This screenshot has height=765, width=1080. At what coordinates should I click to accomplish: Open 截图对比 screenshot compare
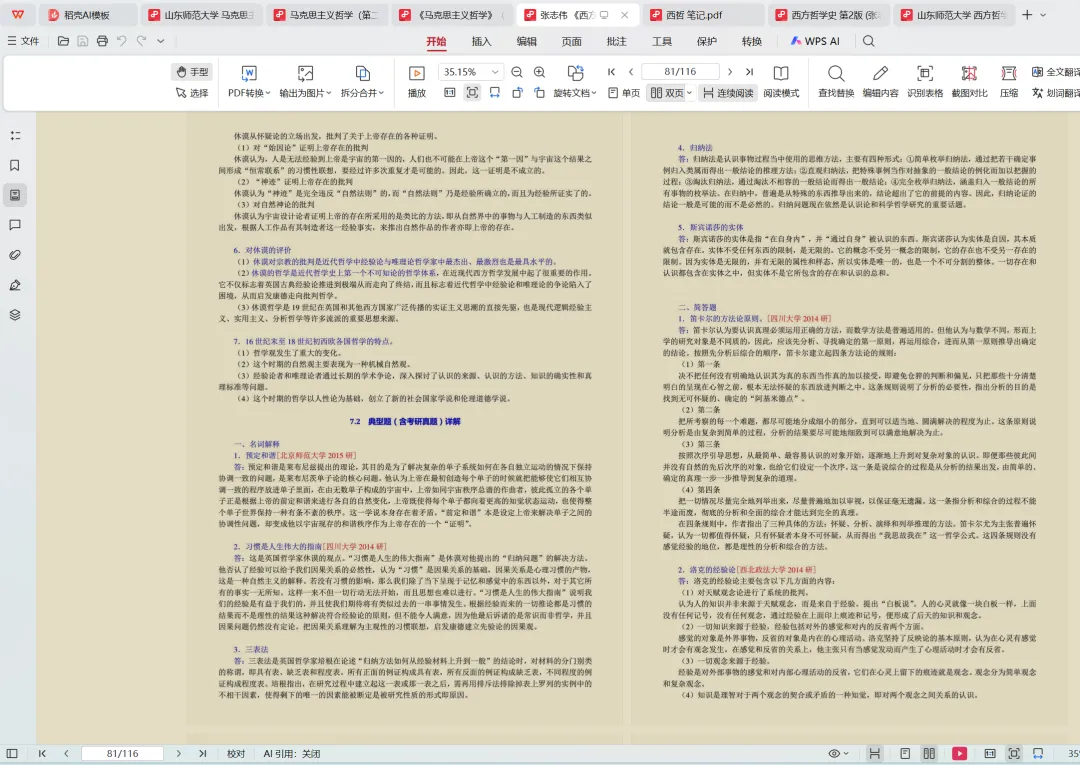(969, 82)
